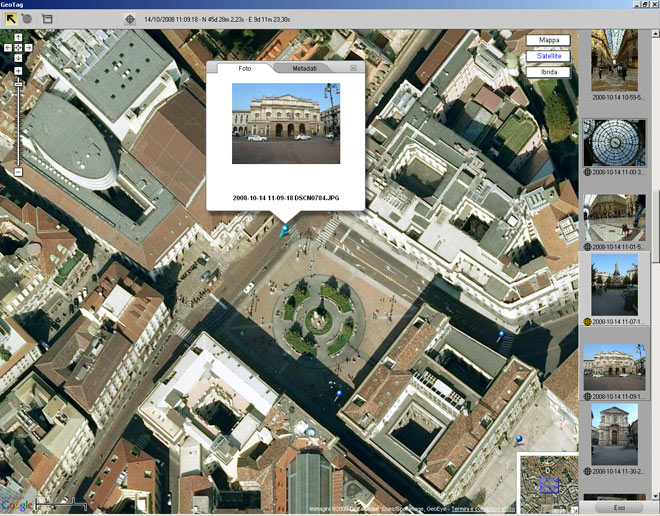This screenshot has height=516, width=660.
Task: Click the center map control button
Action: [18, 48]
